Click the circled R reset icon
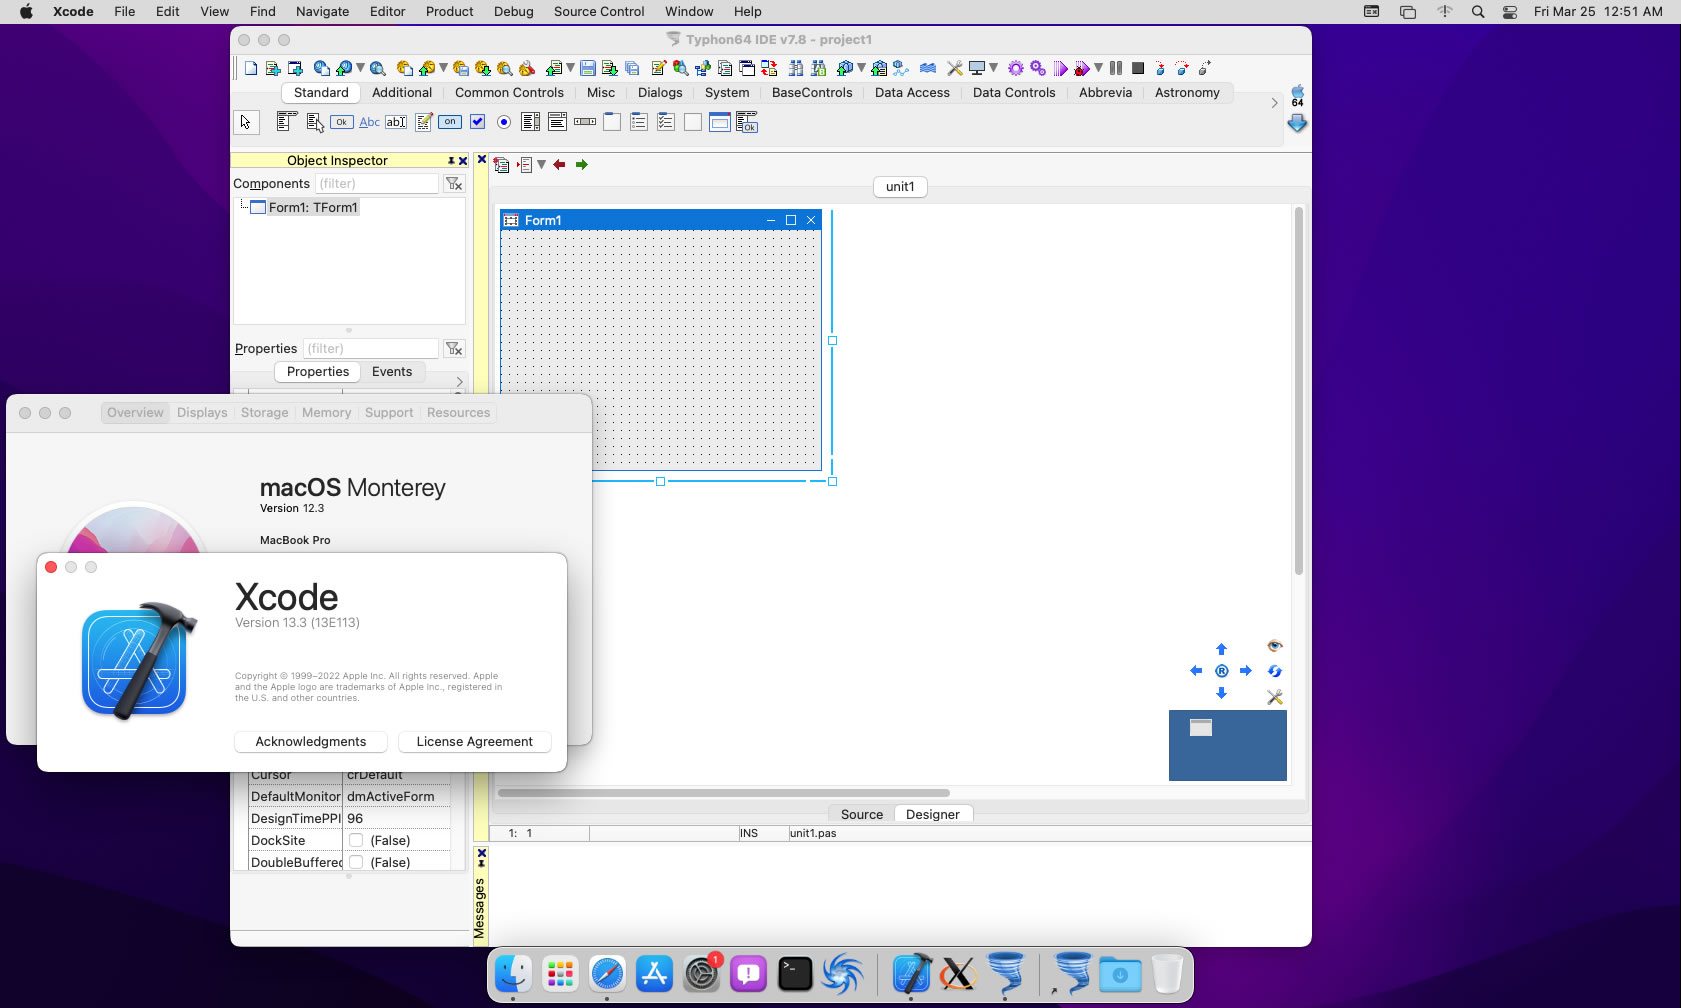 pos(1221,671)
